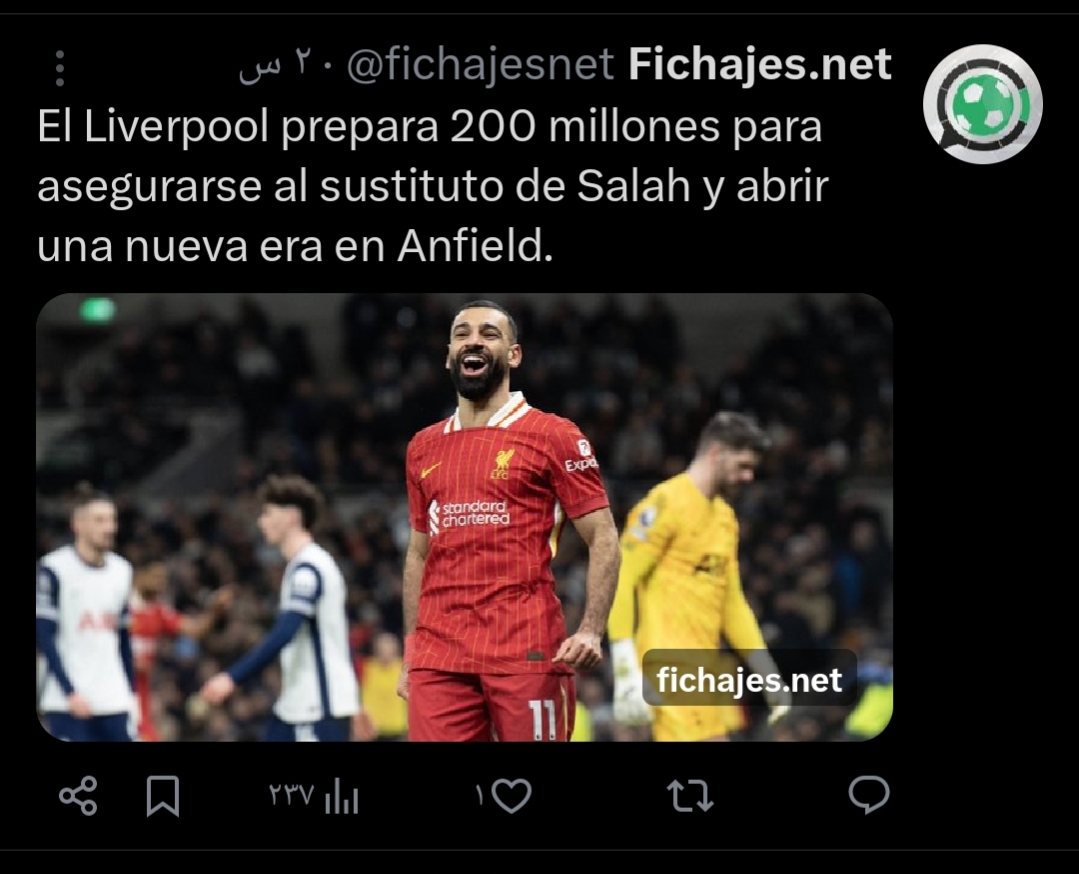The width and height of the screenshot is (1079, 874).
Task: Click the Fichajes.net display name
Action: (760, 64)
